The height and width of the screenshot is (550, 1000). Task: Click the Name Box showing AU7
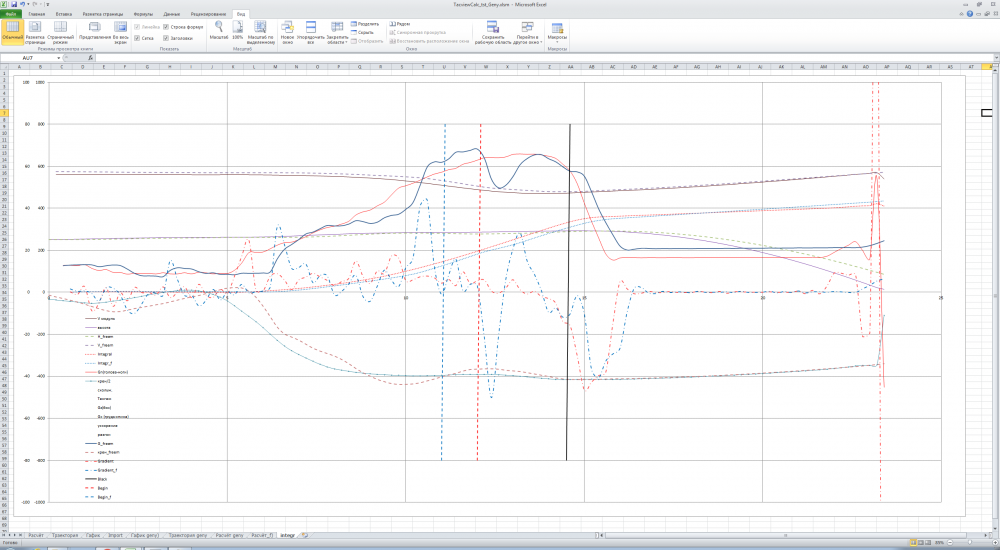point(30,58)
